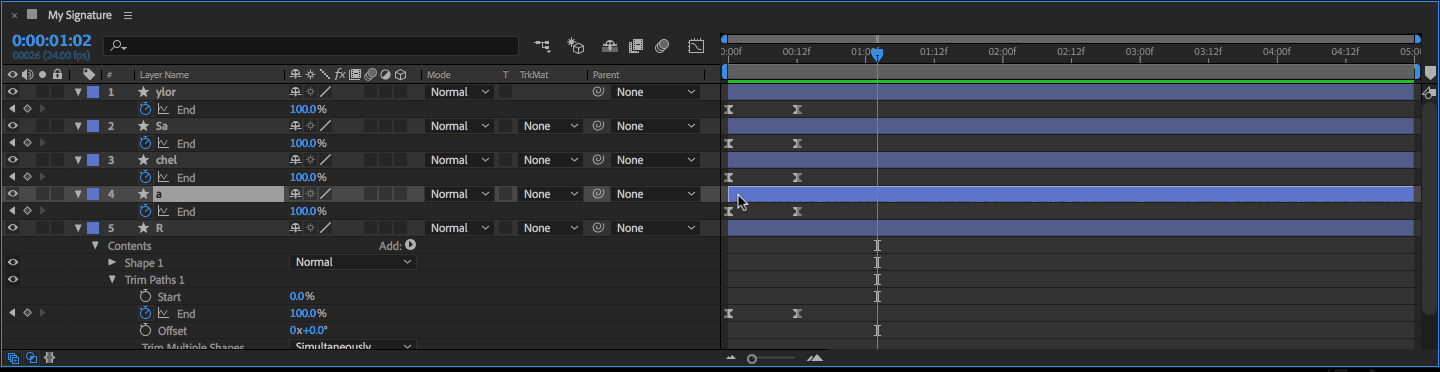Adjust the timeline zoom slider

(x=752, y=358)
